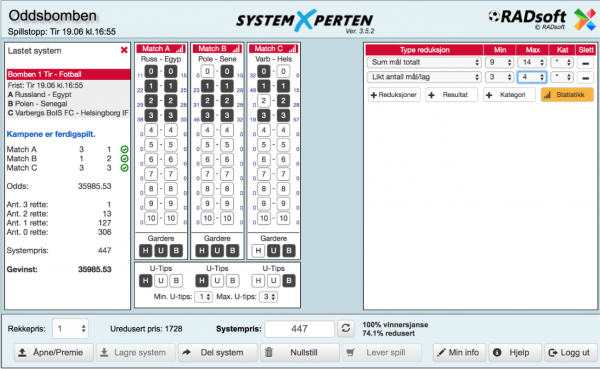Adjust the Max U-tips stepper
The image size is (600, 369).
point(269,297)
